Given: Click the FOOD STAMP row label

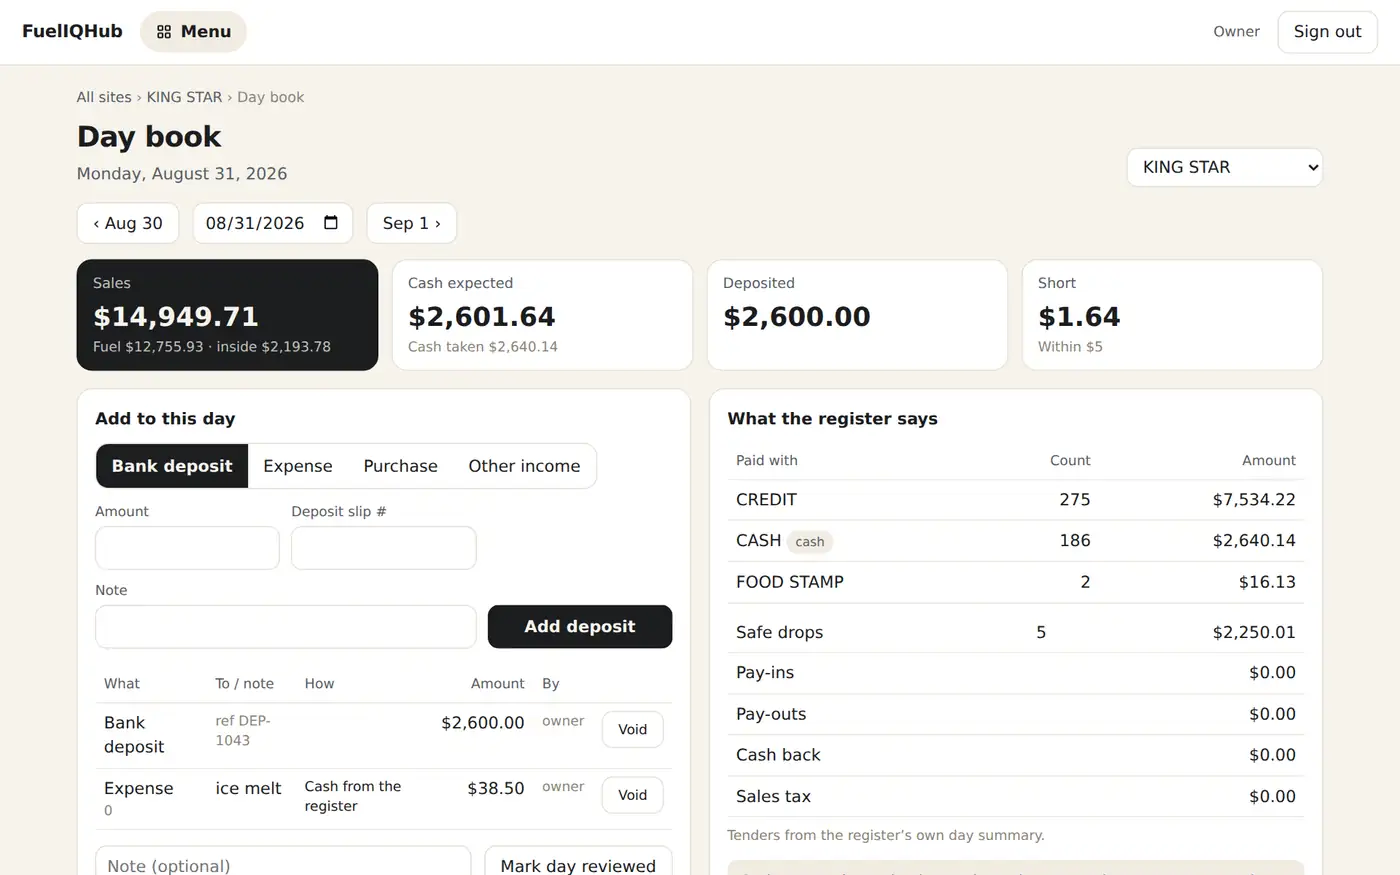Looking at the screenshot, I should pyautogui.click(x=790, y=582).
